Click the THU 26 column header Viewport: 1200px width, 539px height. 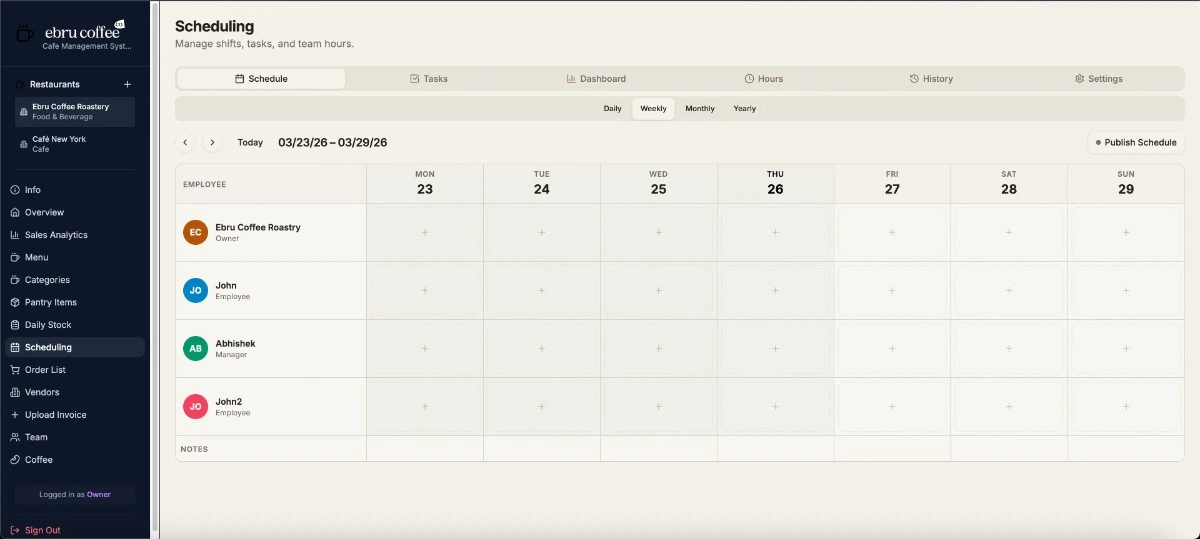point(775,183)
